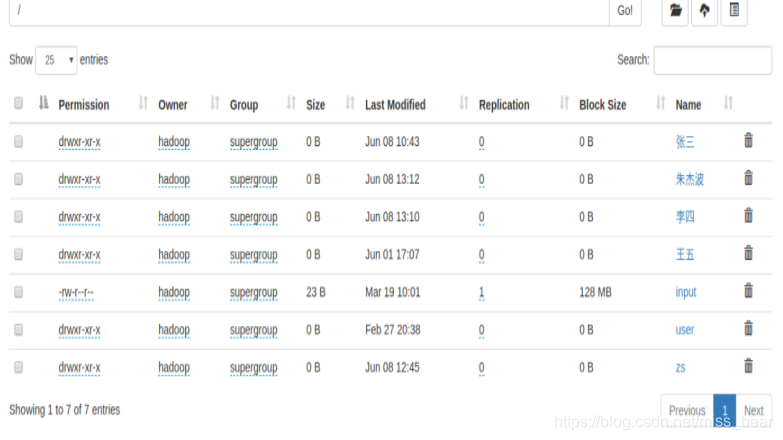783x440 pixels.
Task: Go to the Next page
Action: click(754, 411)
